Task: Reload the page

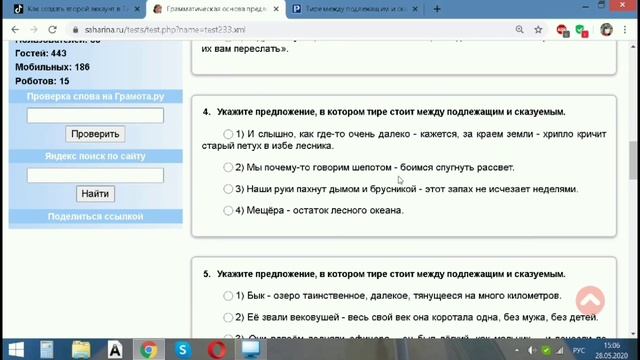Action: tap(53, 29)
